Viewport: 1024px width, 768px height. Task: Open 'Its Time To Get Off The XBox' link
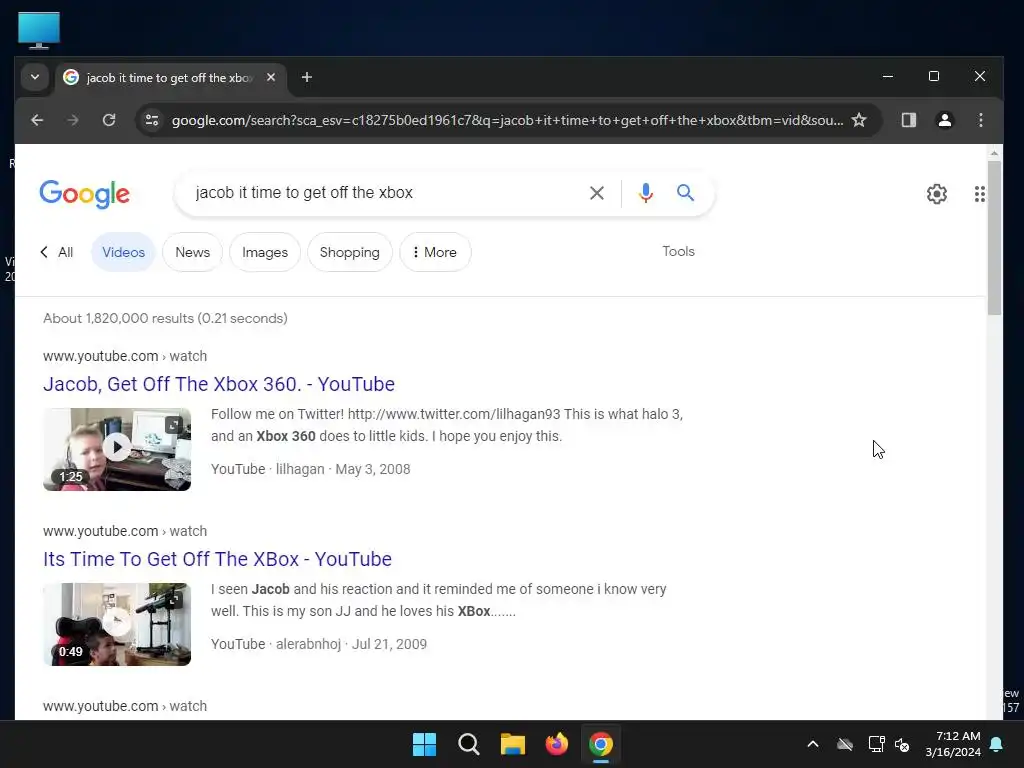coord(217,559)
